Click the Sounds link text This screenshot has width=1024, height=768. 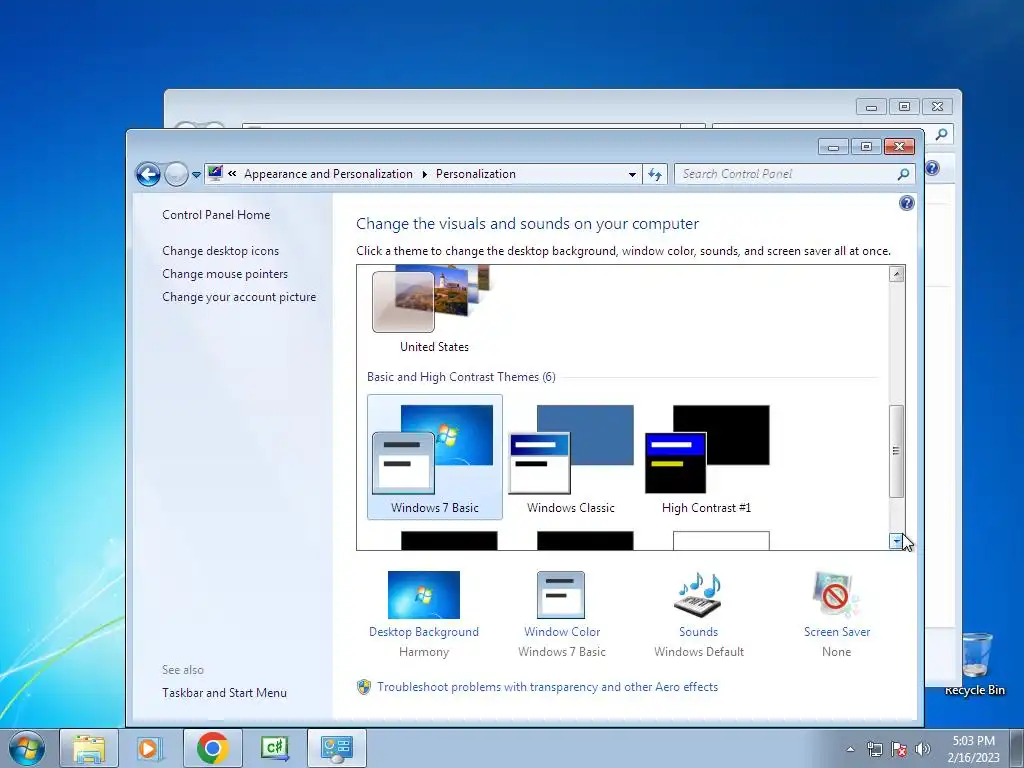pyautogui.click(x=698, y=632)
